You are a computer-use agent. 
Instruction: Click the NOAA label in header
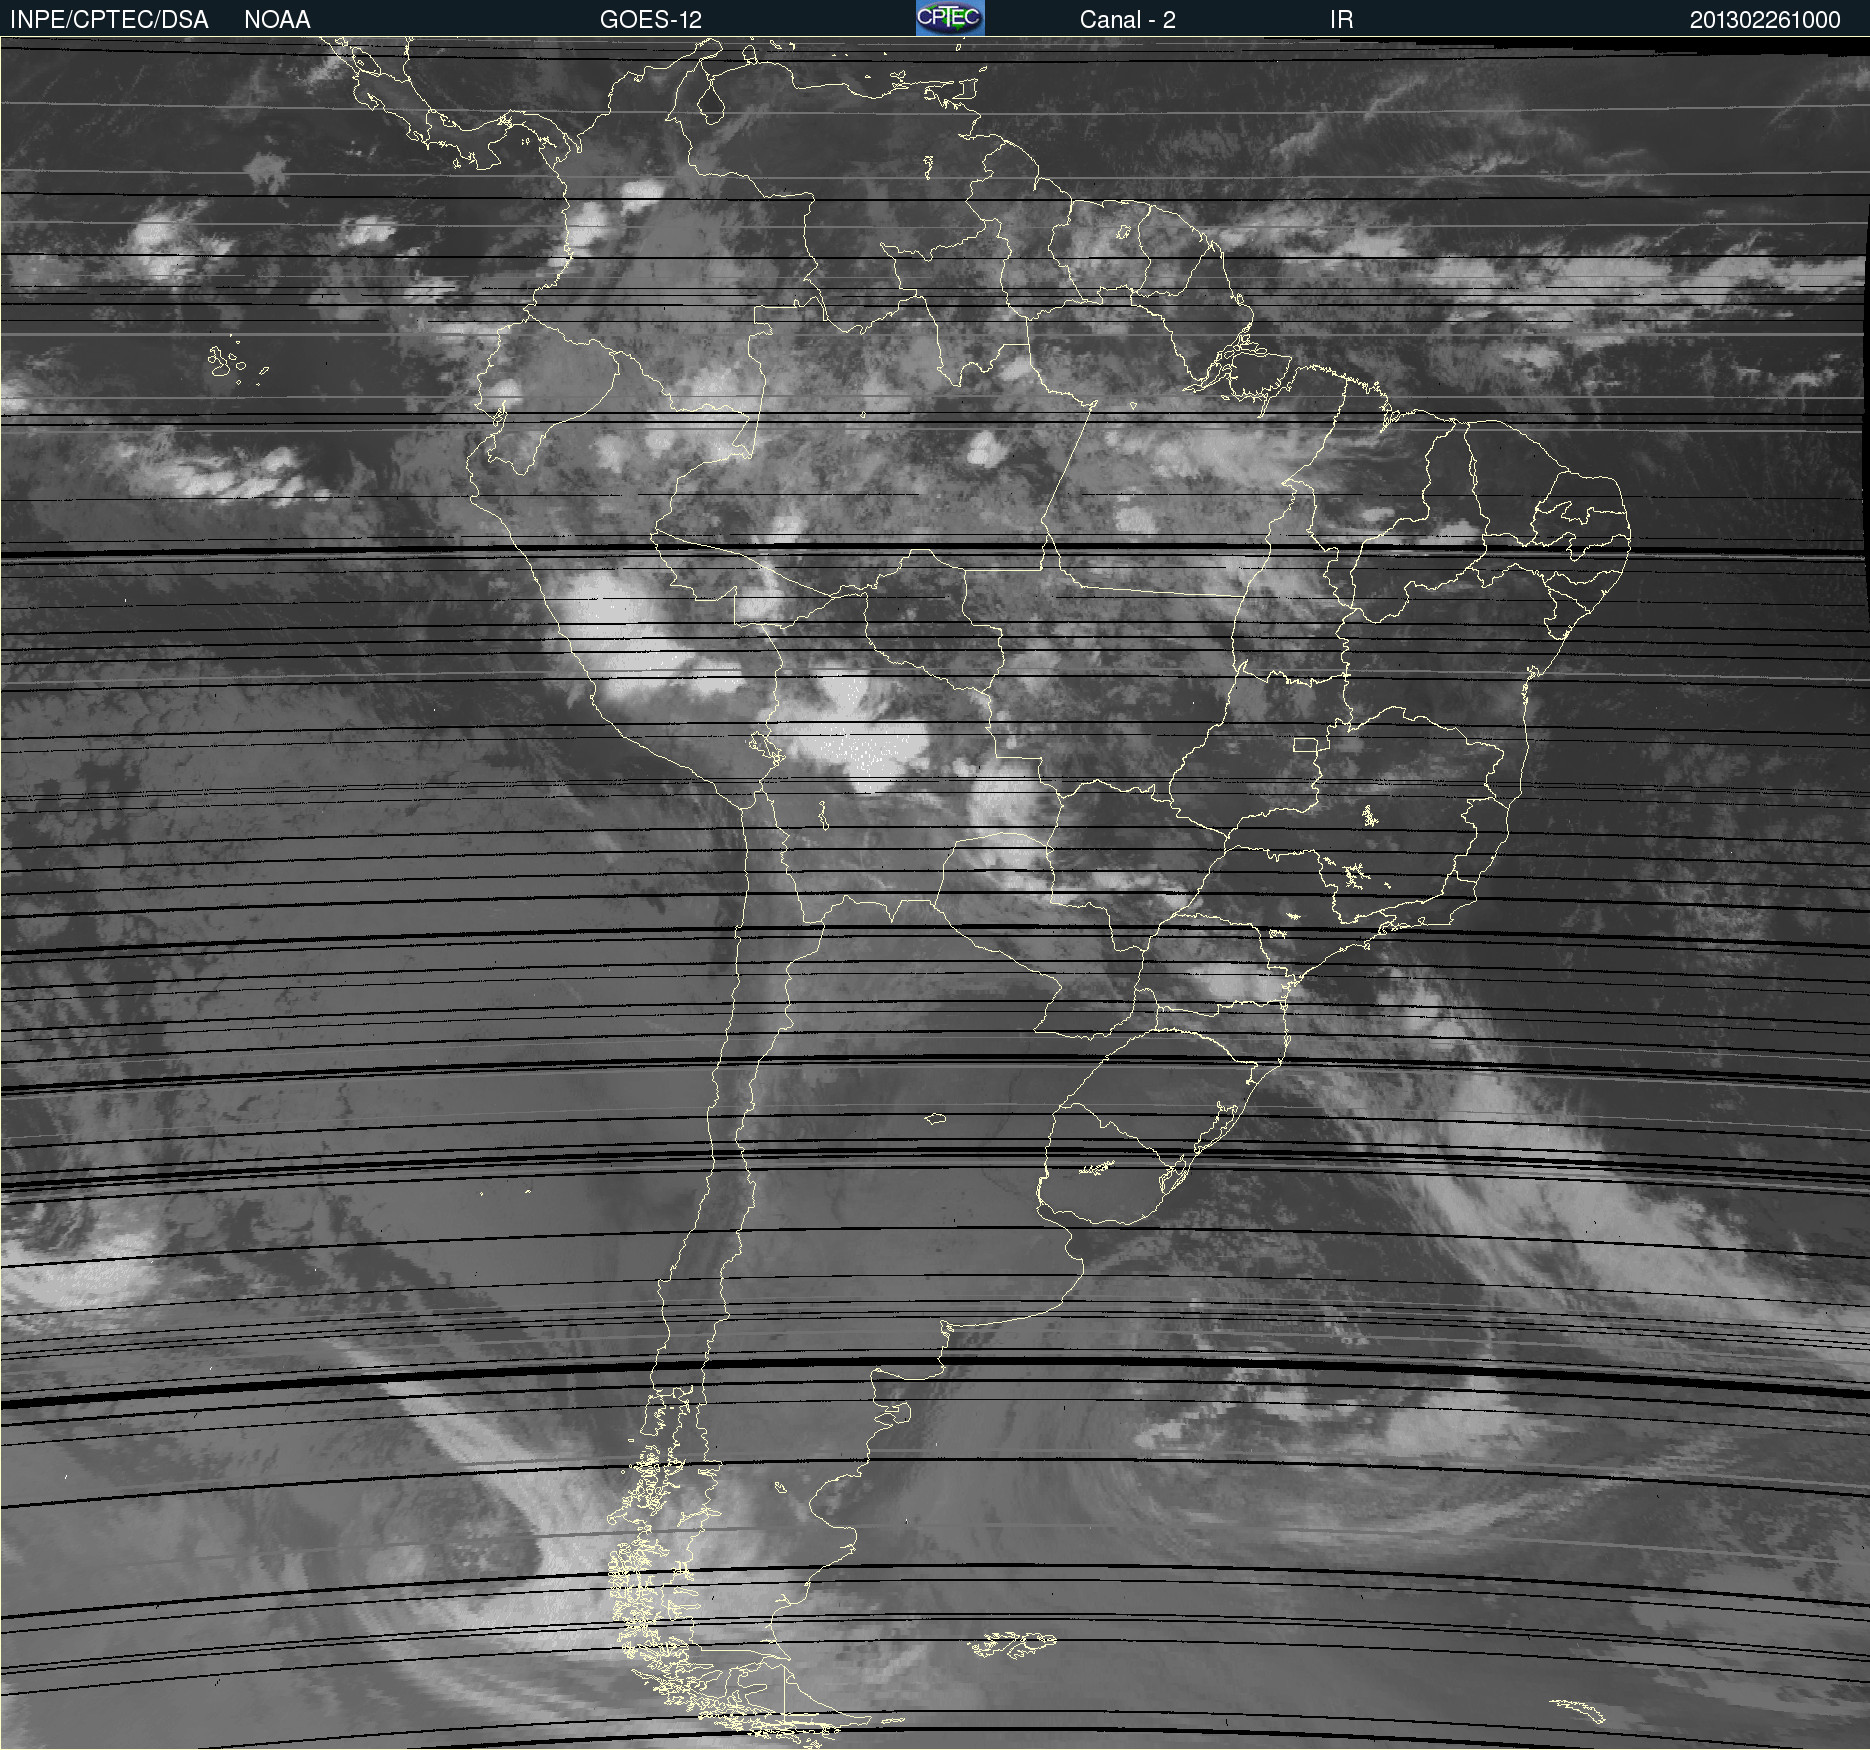(x=277, y=20)
